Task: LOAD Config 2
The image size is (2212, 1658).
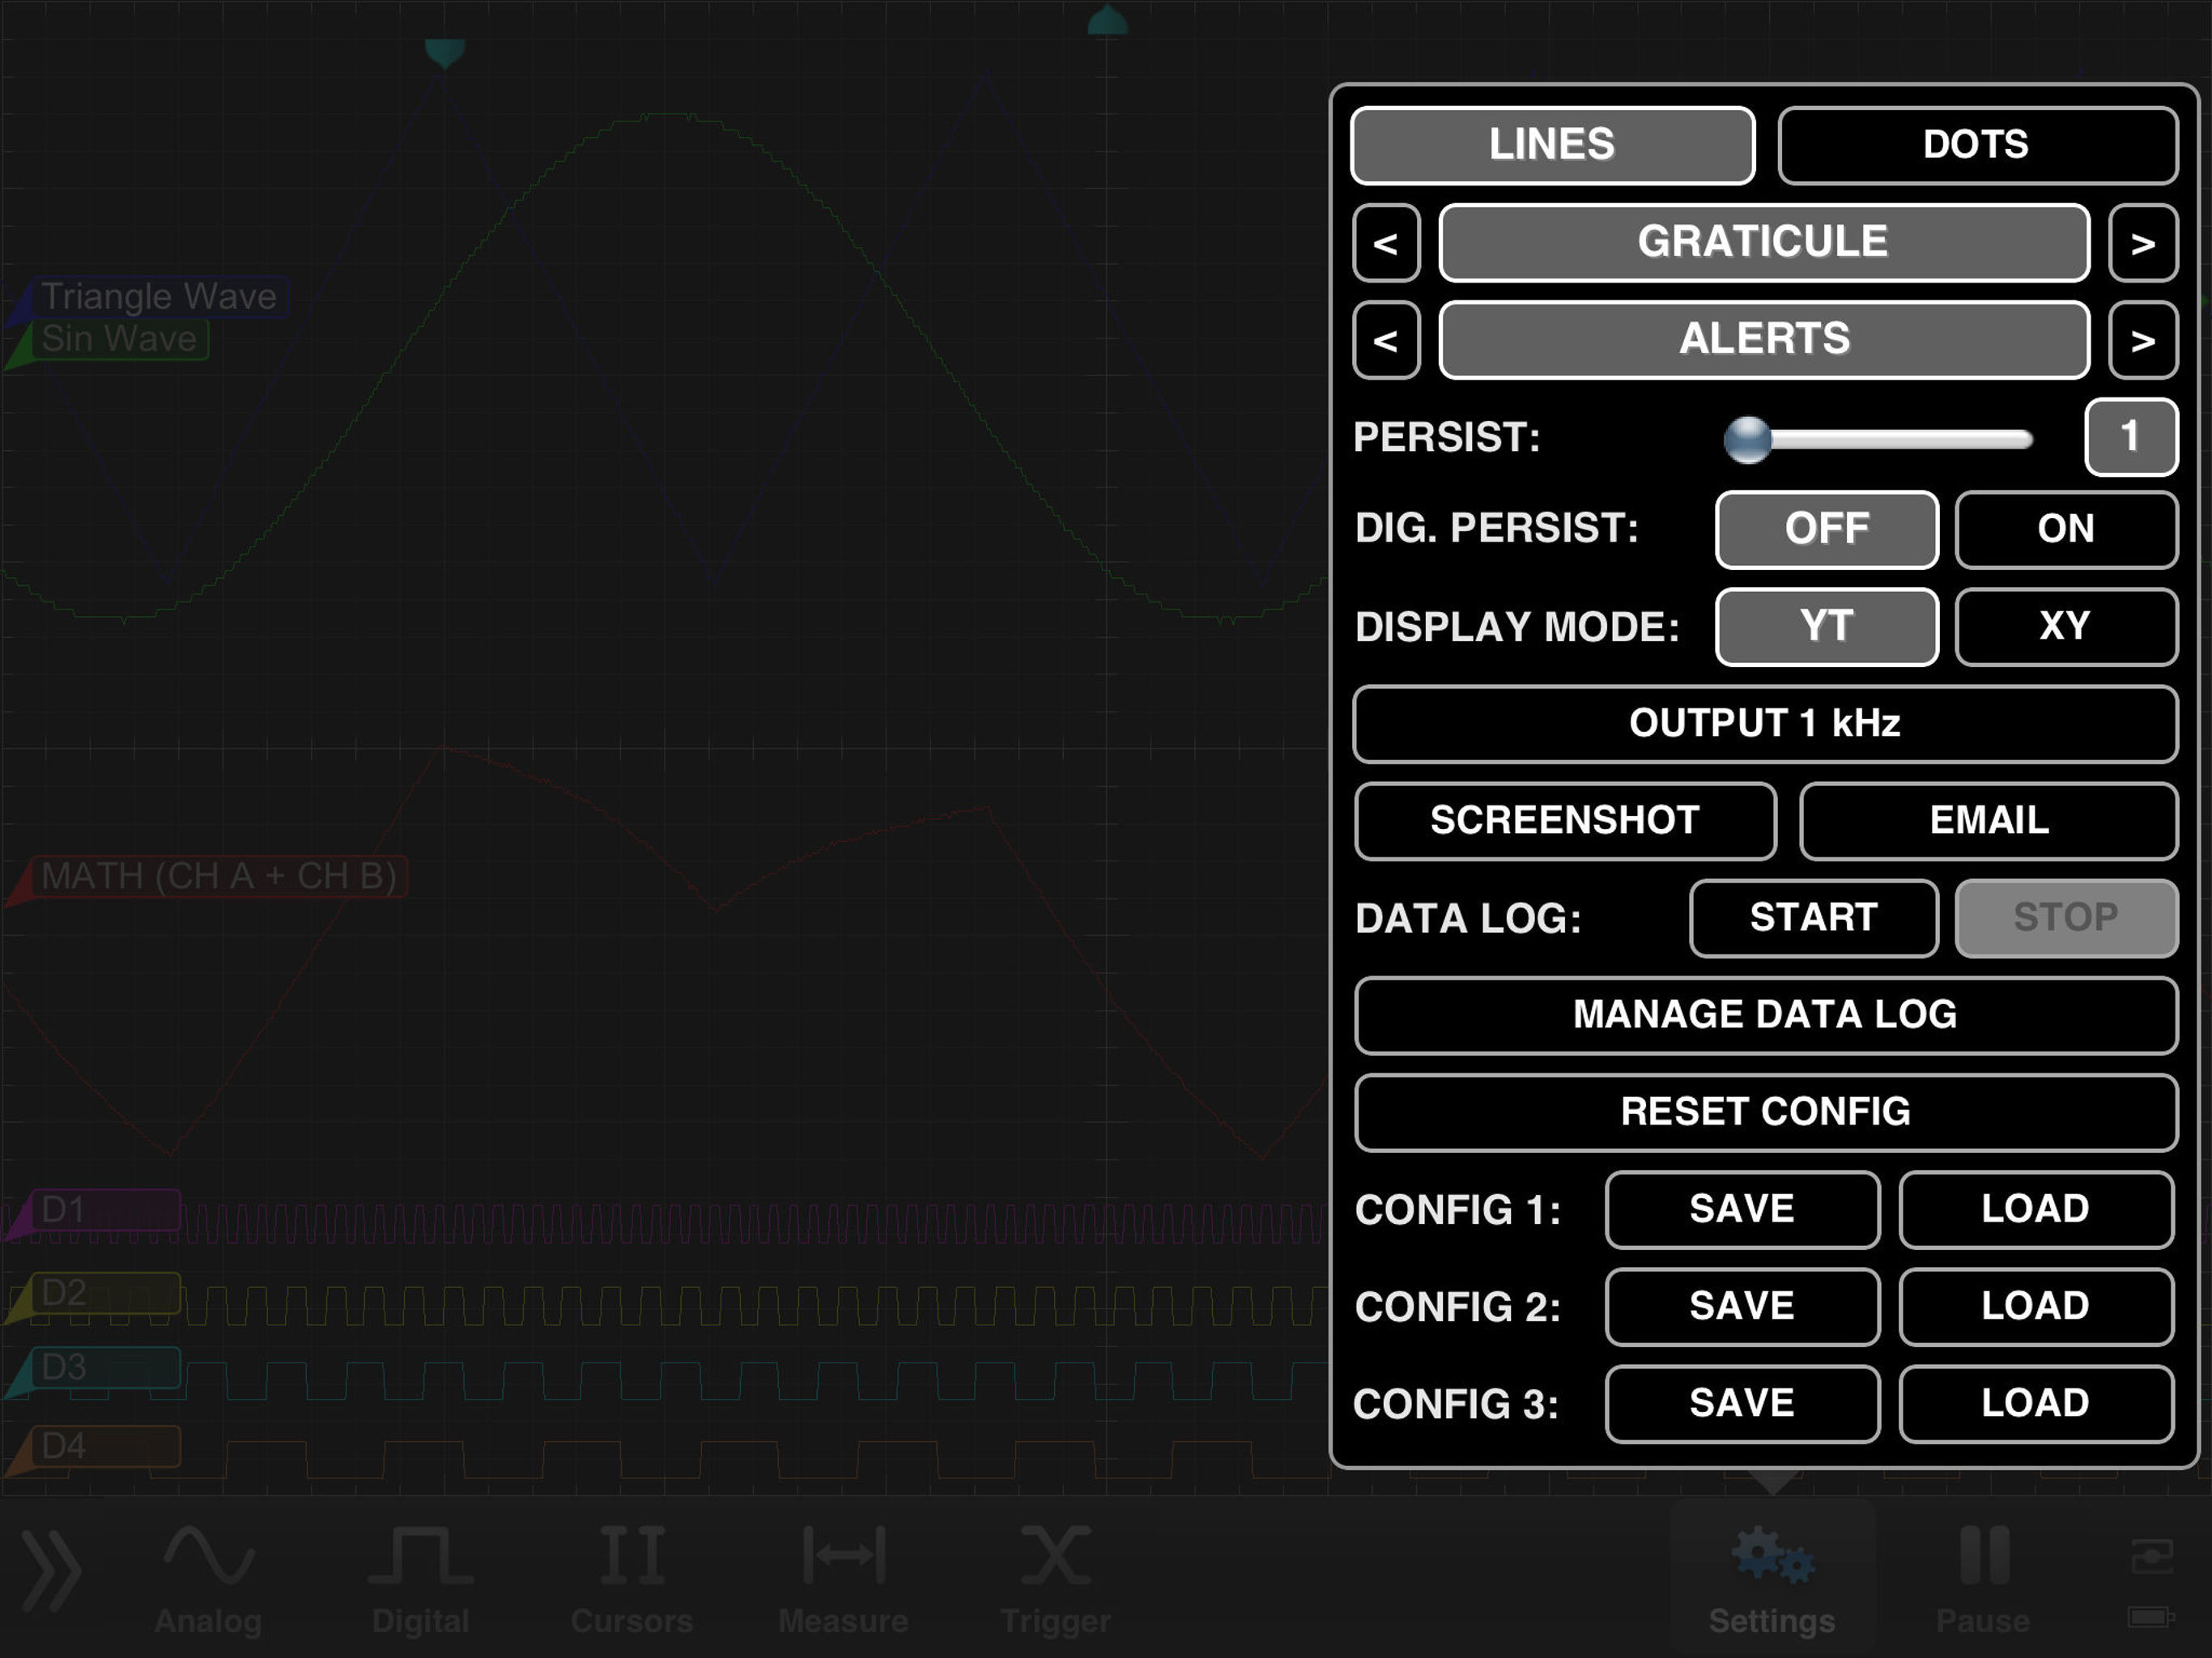Action: coord(2036,1307)
